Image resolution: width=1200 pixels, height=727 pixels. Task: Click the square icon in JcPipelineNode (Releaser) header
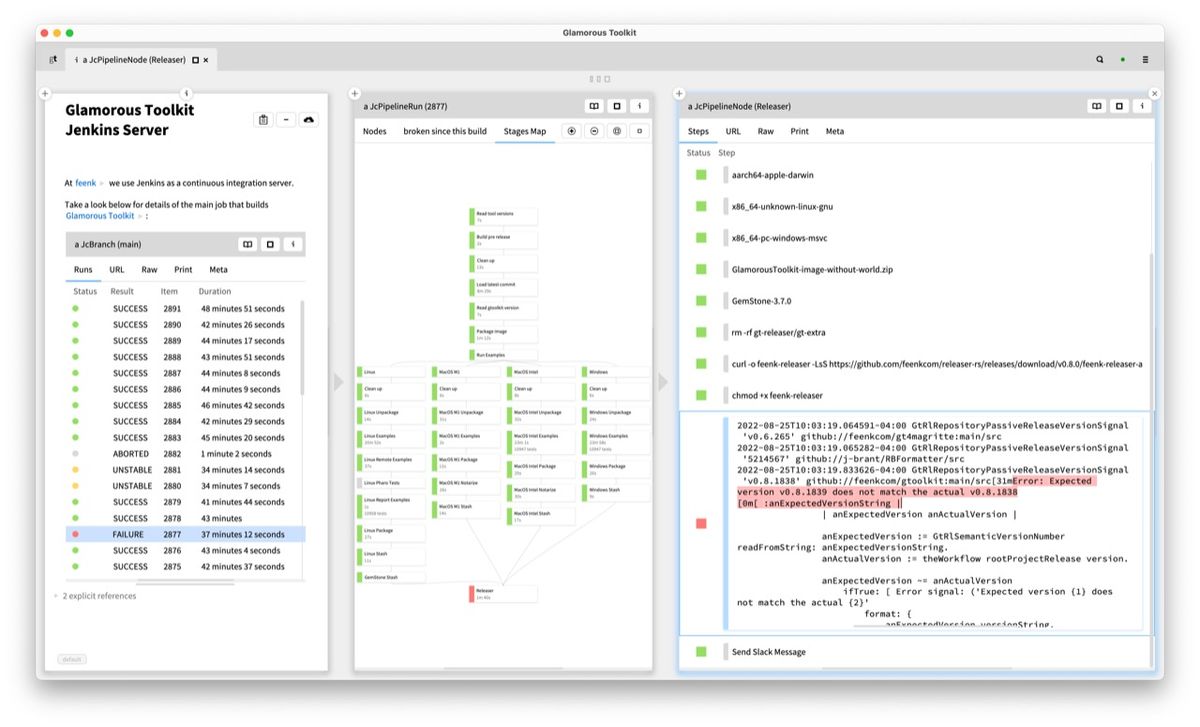point(1120,106)
